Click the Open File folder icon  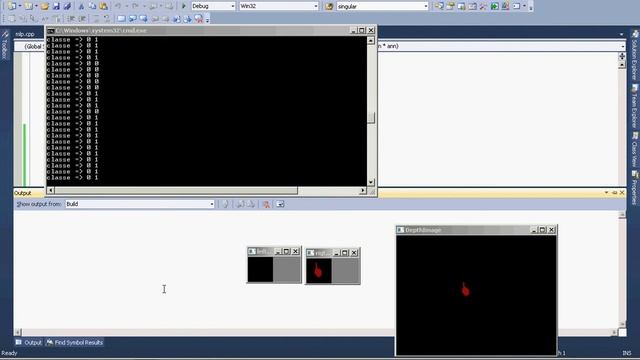tap(45, 6)
